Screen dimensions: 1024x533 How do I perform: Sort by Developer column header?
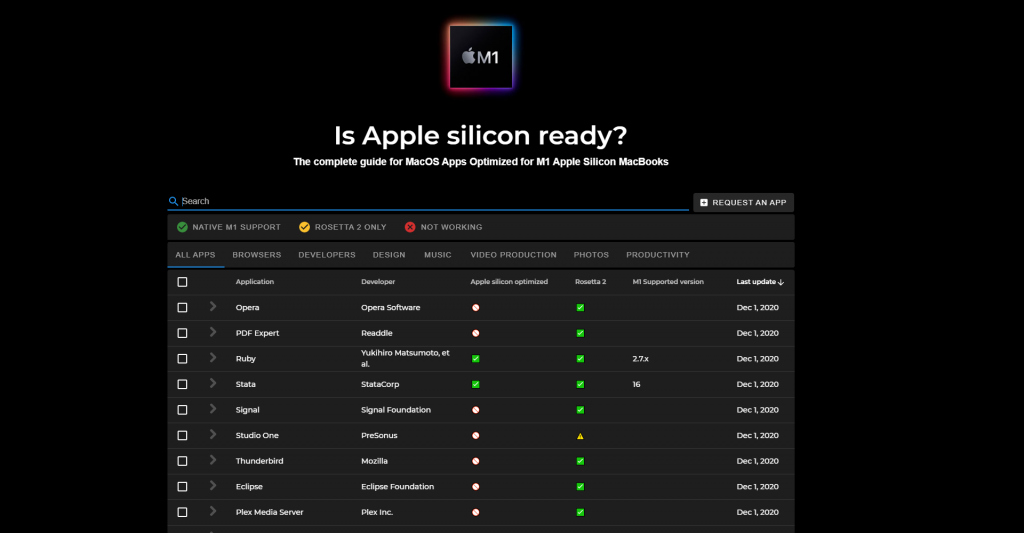tap(378, 282)
